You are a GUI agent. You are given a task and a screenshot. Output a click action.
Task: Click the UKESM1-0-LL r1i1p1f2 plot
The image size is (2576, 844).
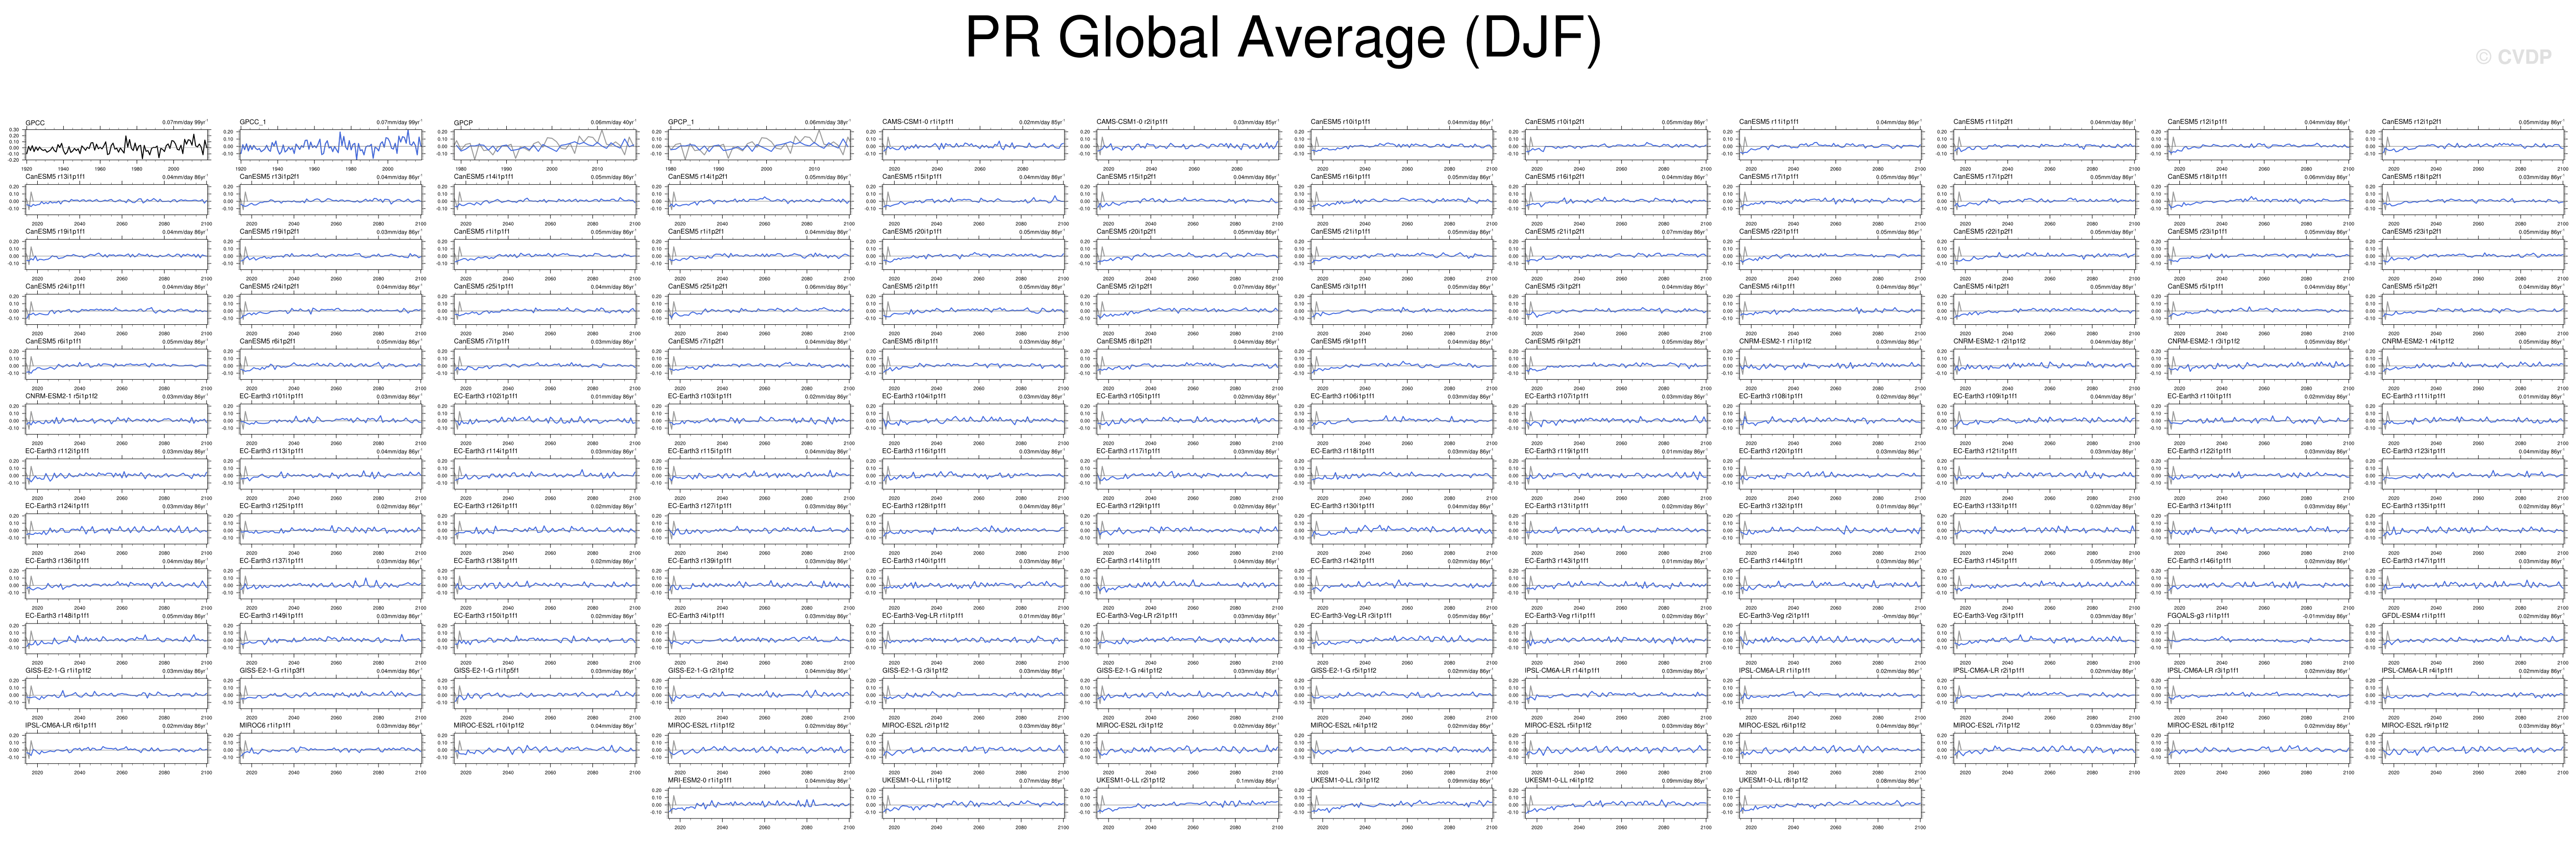[973, 804]
